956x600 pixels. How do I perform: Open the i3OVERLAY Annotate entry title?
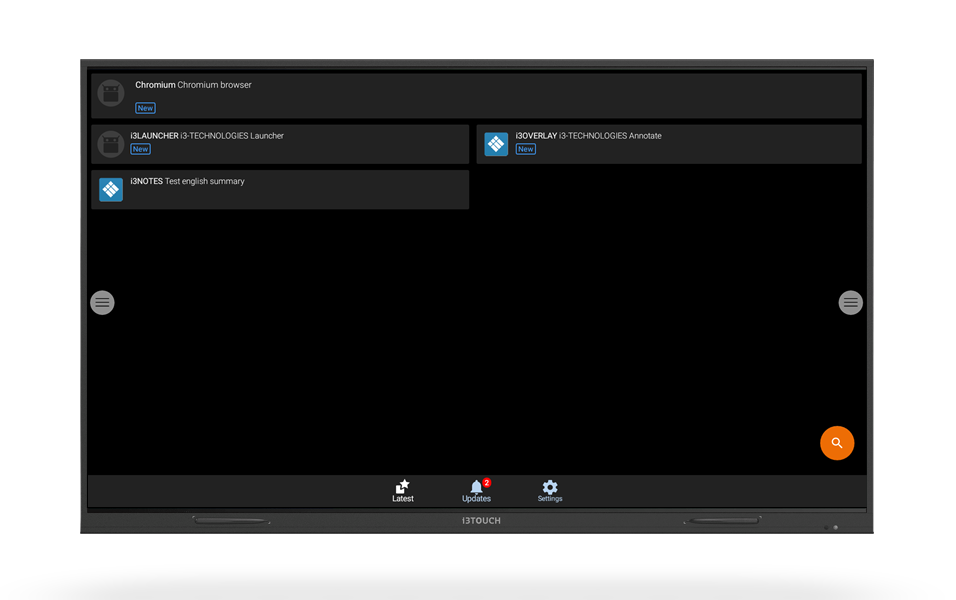coord(588,136)
